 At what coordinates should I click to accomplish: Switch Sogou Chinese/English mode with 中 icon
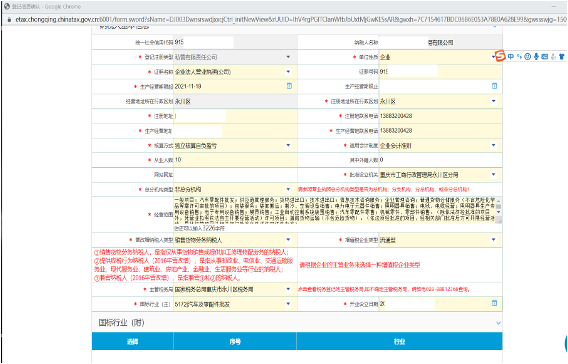click(511, 57)
